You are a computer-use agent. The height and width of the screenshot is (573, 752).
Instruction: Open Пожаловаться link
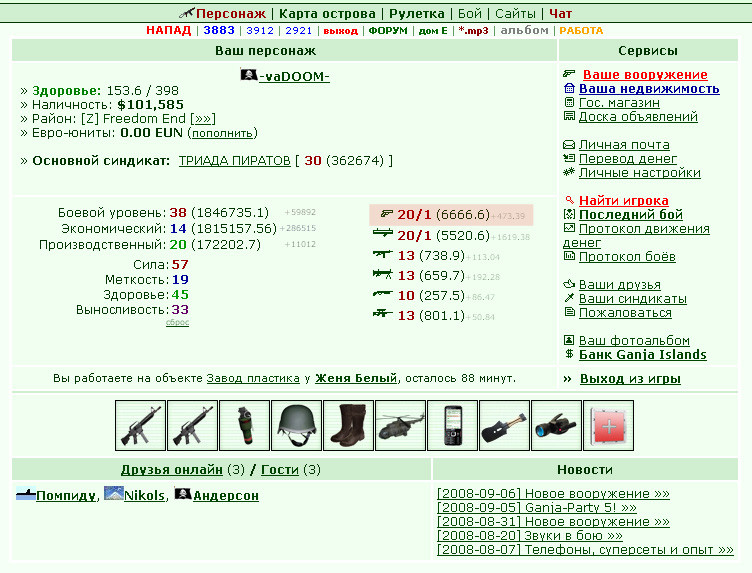point(625,313)
